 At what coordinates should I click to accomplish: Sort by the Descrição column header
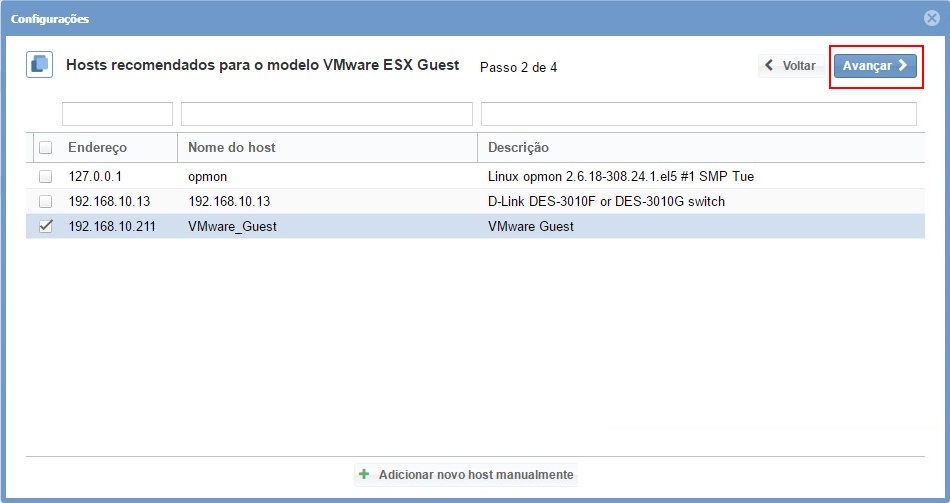coord(518,148)
